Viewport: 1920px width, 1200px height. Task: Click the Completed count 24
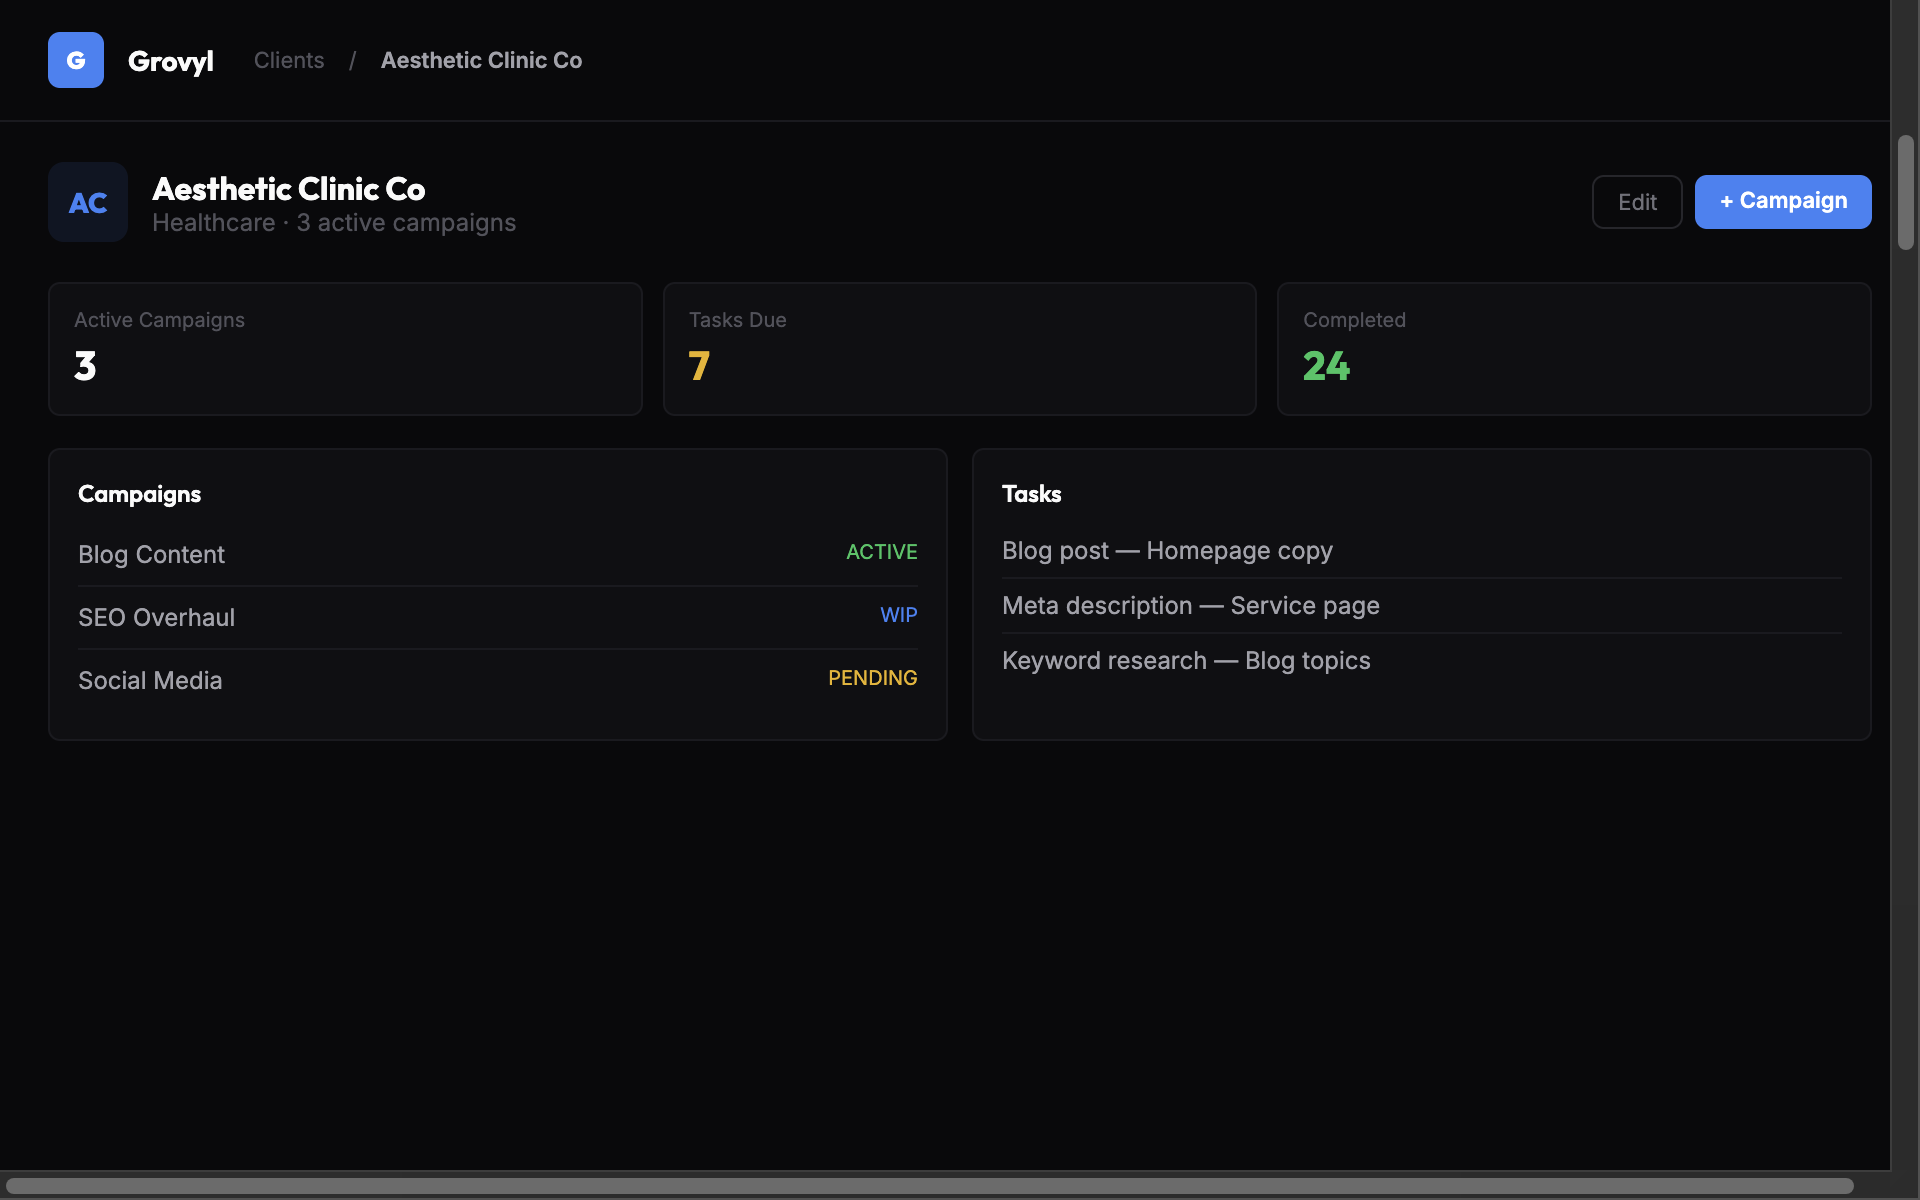[1326, 366]
